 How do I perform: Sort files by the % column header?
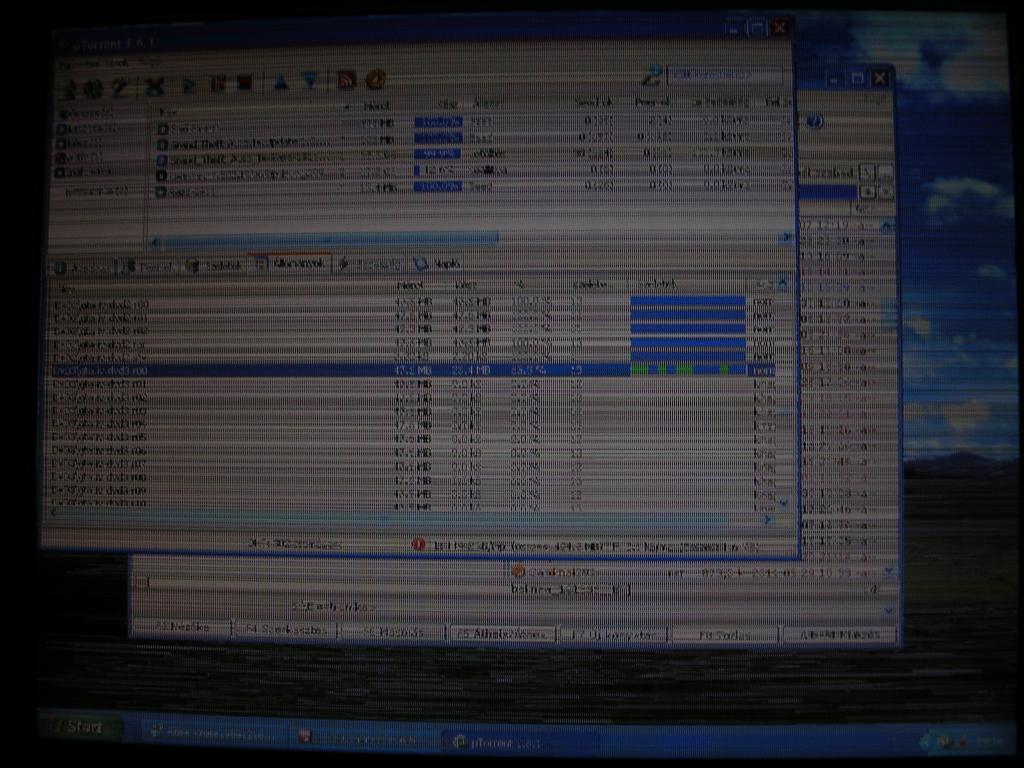tap(519, 285)
